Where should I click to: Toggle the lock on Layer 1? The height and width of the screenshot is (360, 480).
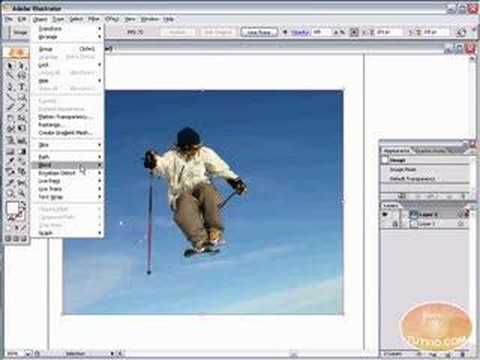pyautogui.click(x=395, y=224)
